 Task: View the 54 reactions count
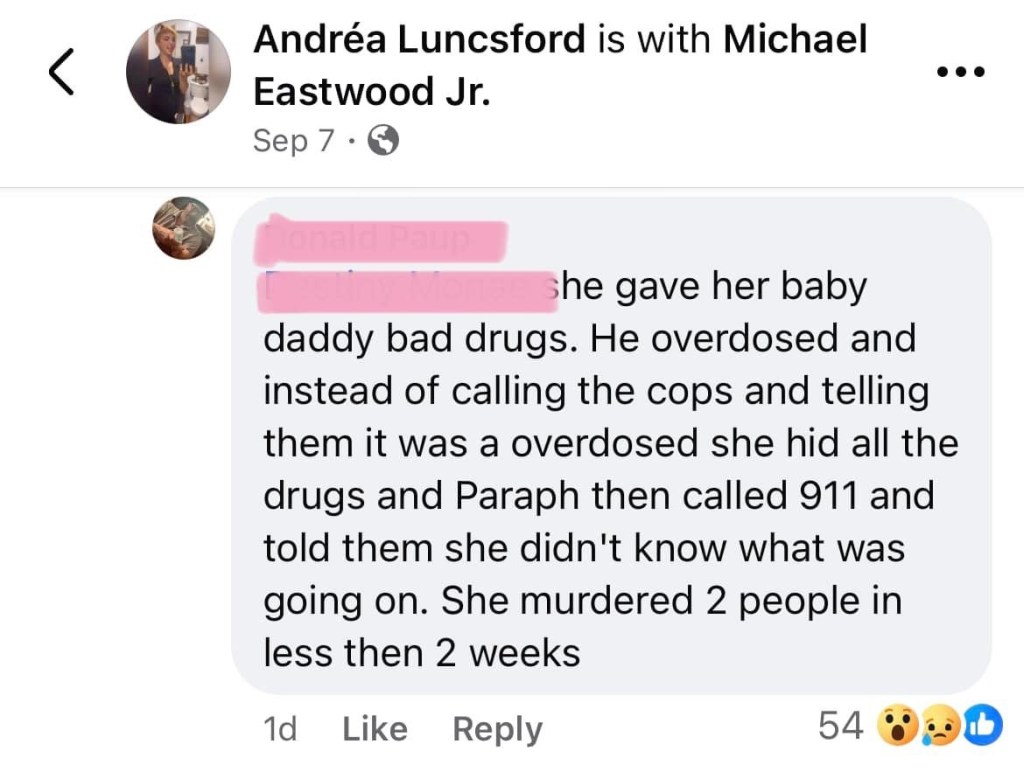tap(840, 726)
